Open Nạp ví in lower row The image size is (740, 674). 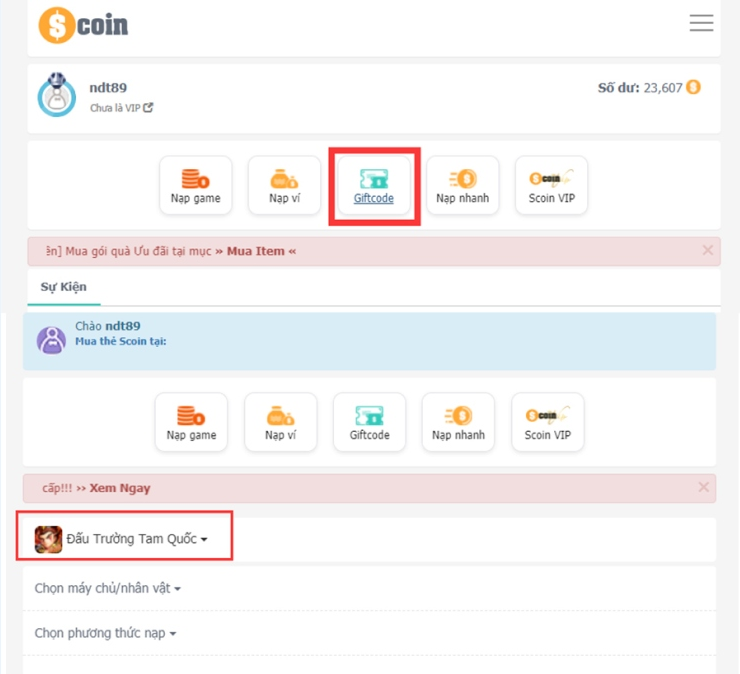pos(281,422)
